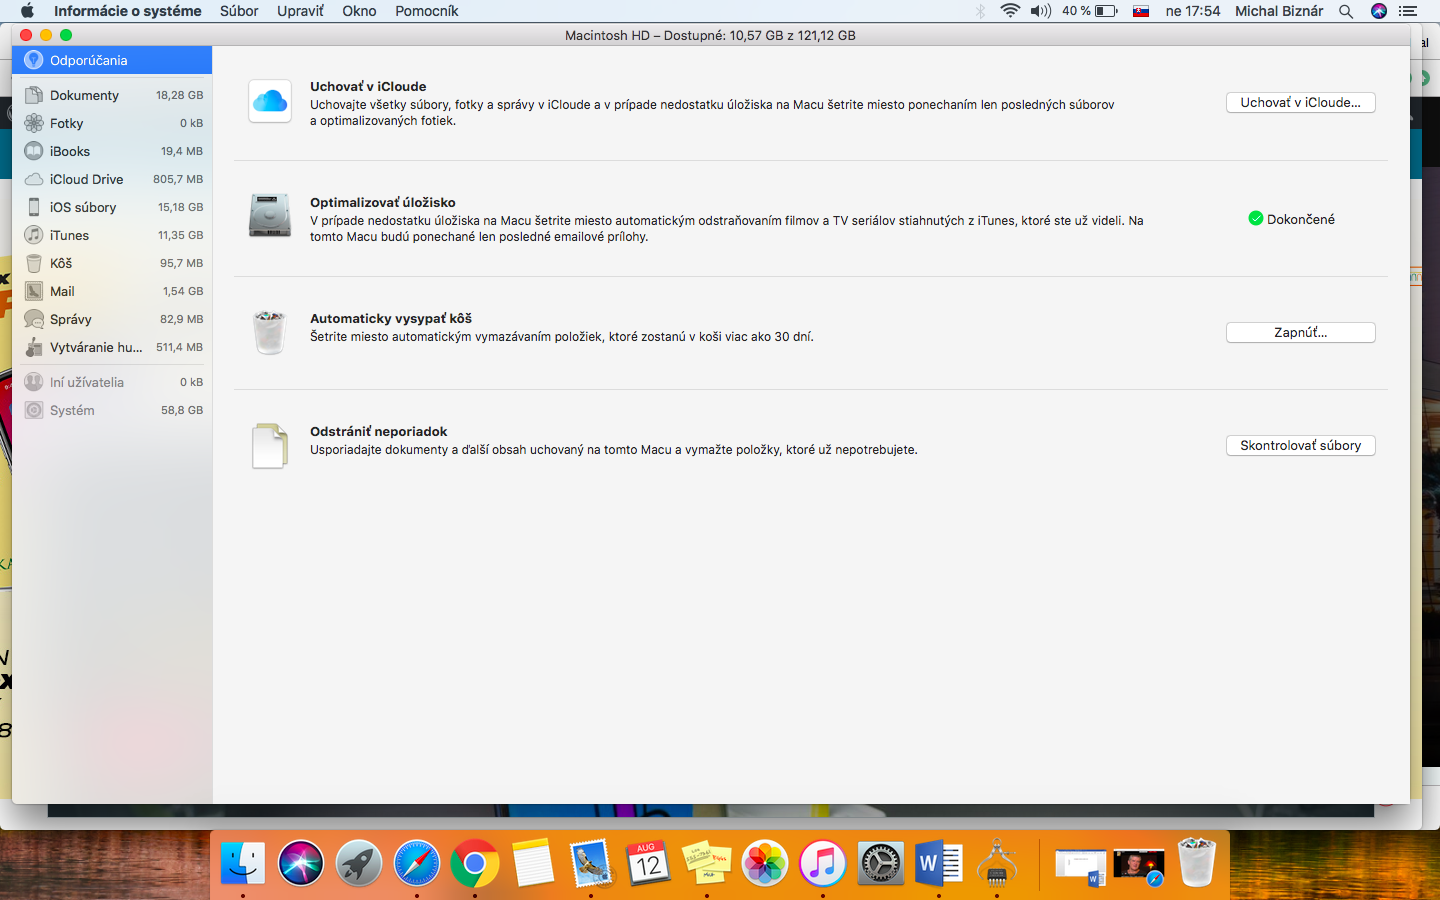
Task: Click the minimized Safari window thumbnail in Dock
Action: 1139,865
